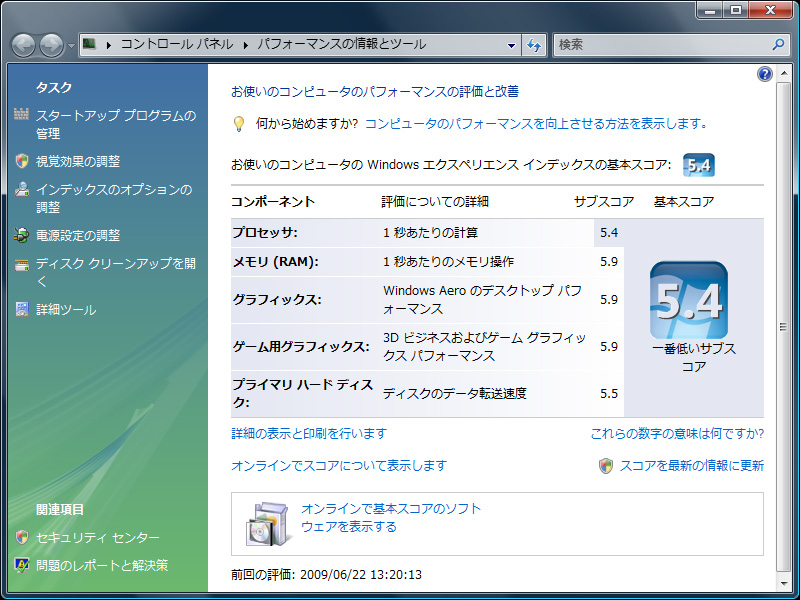Go back with the navigation back arrow
This screenshot has height=600, width=800.
click(24, 45)
